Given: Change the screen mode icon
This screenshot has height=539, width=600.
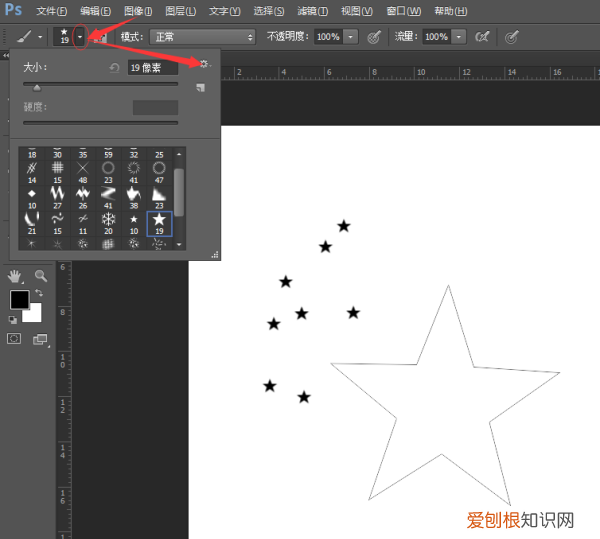Looking at the screenshot, I should [x=40, y=340].
